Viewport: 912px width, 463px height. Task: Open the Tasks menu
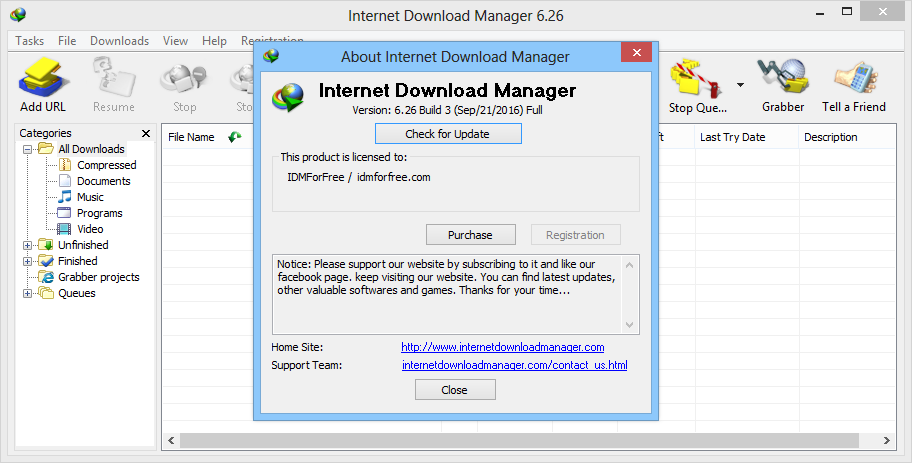pos(30,41)
